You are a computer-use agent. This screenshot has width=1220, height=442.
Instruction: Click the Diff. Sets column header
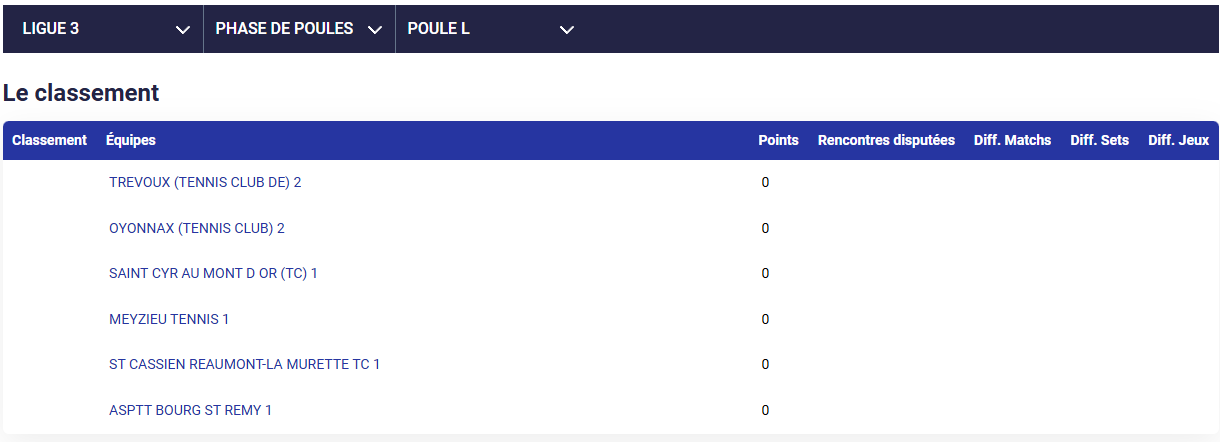(x=1099, y=140)
